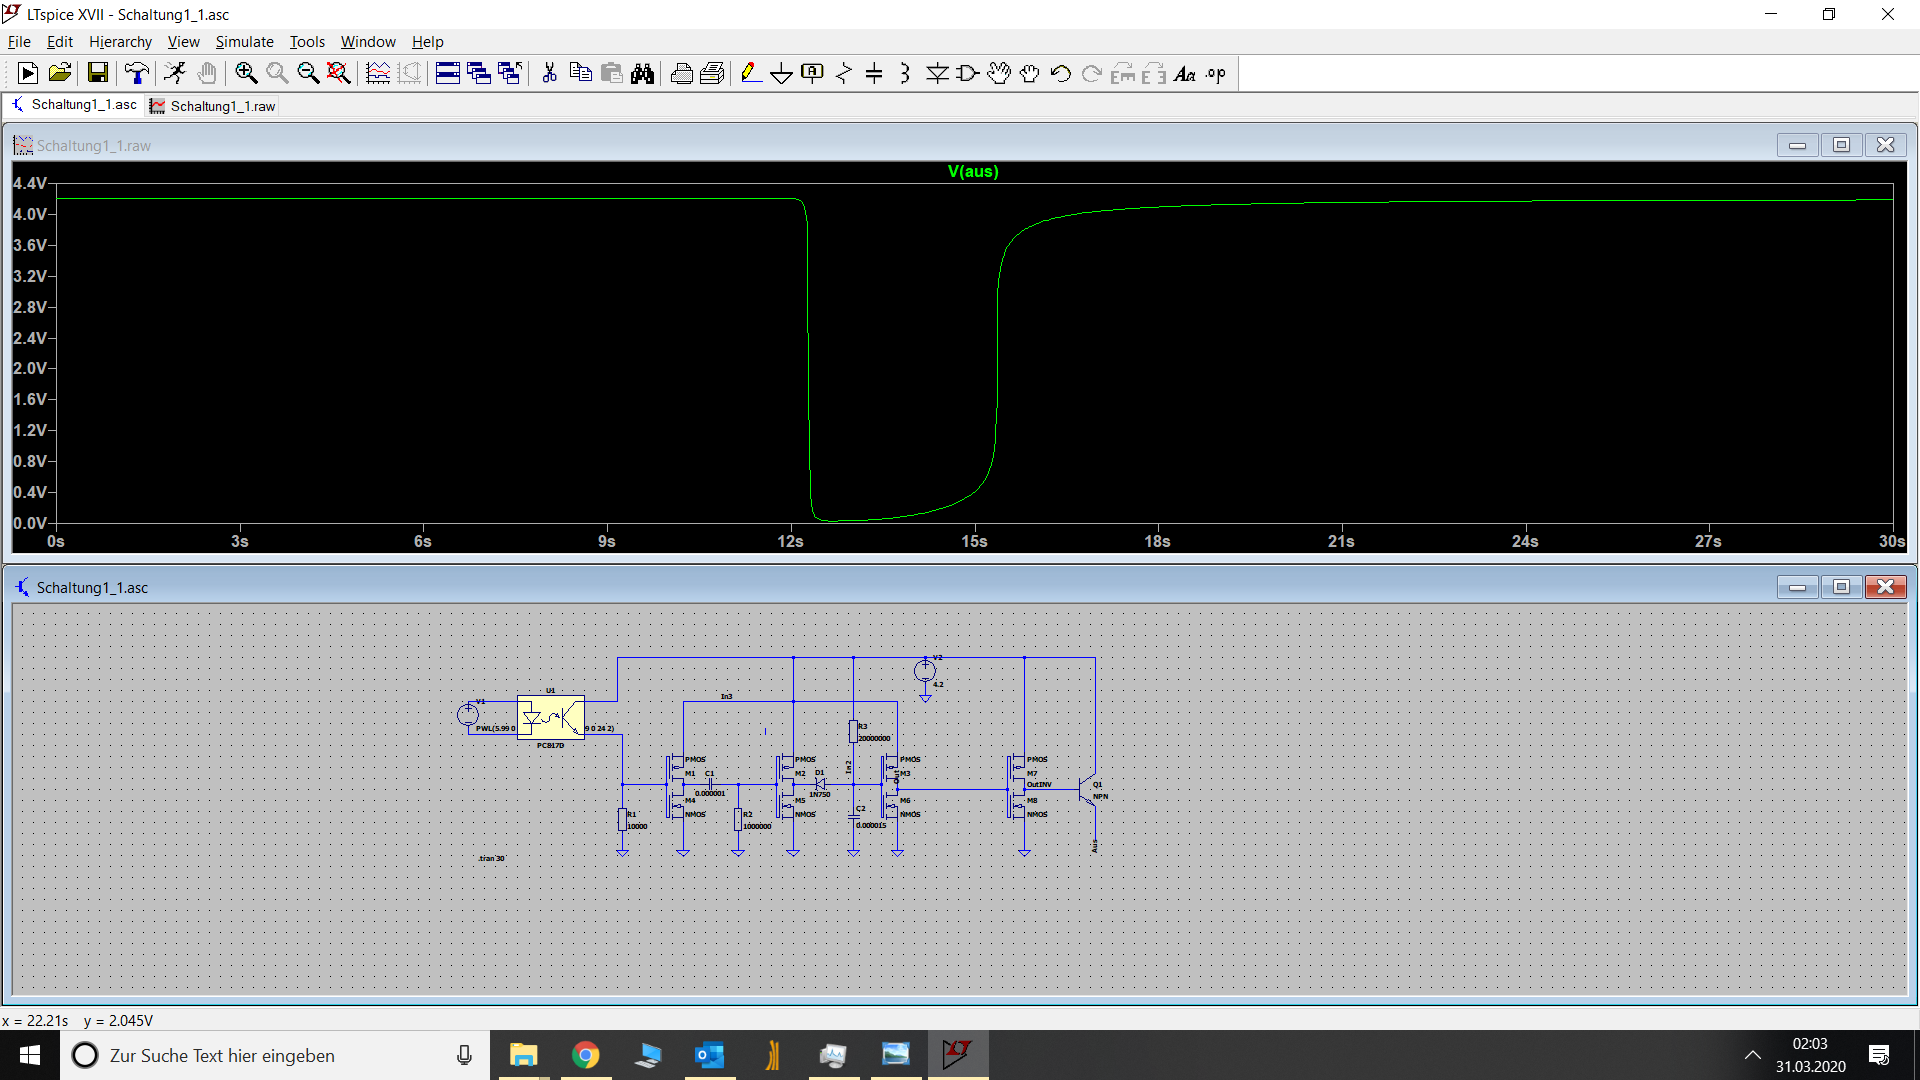Click the 15s time axis label

[974, 541]
